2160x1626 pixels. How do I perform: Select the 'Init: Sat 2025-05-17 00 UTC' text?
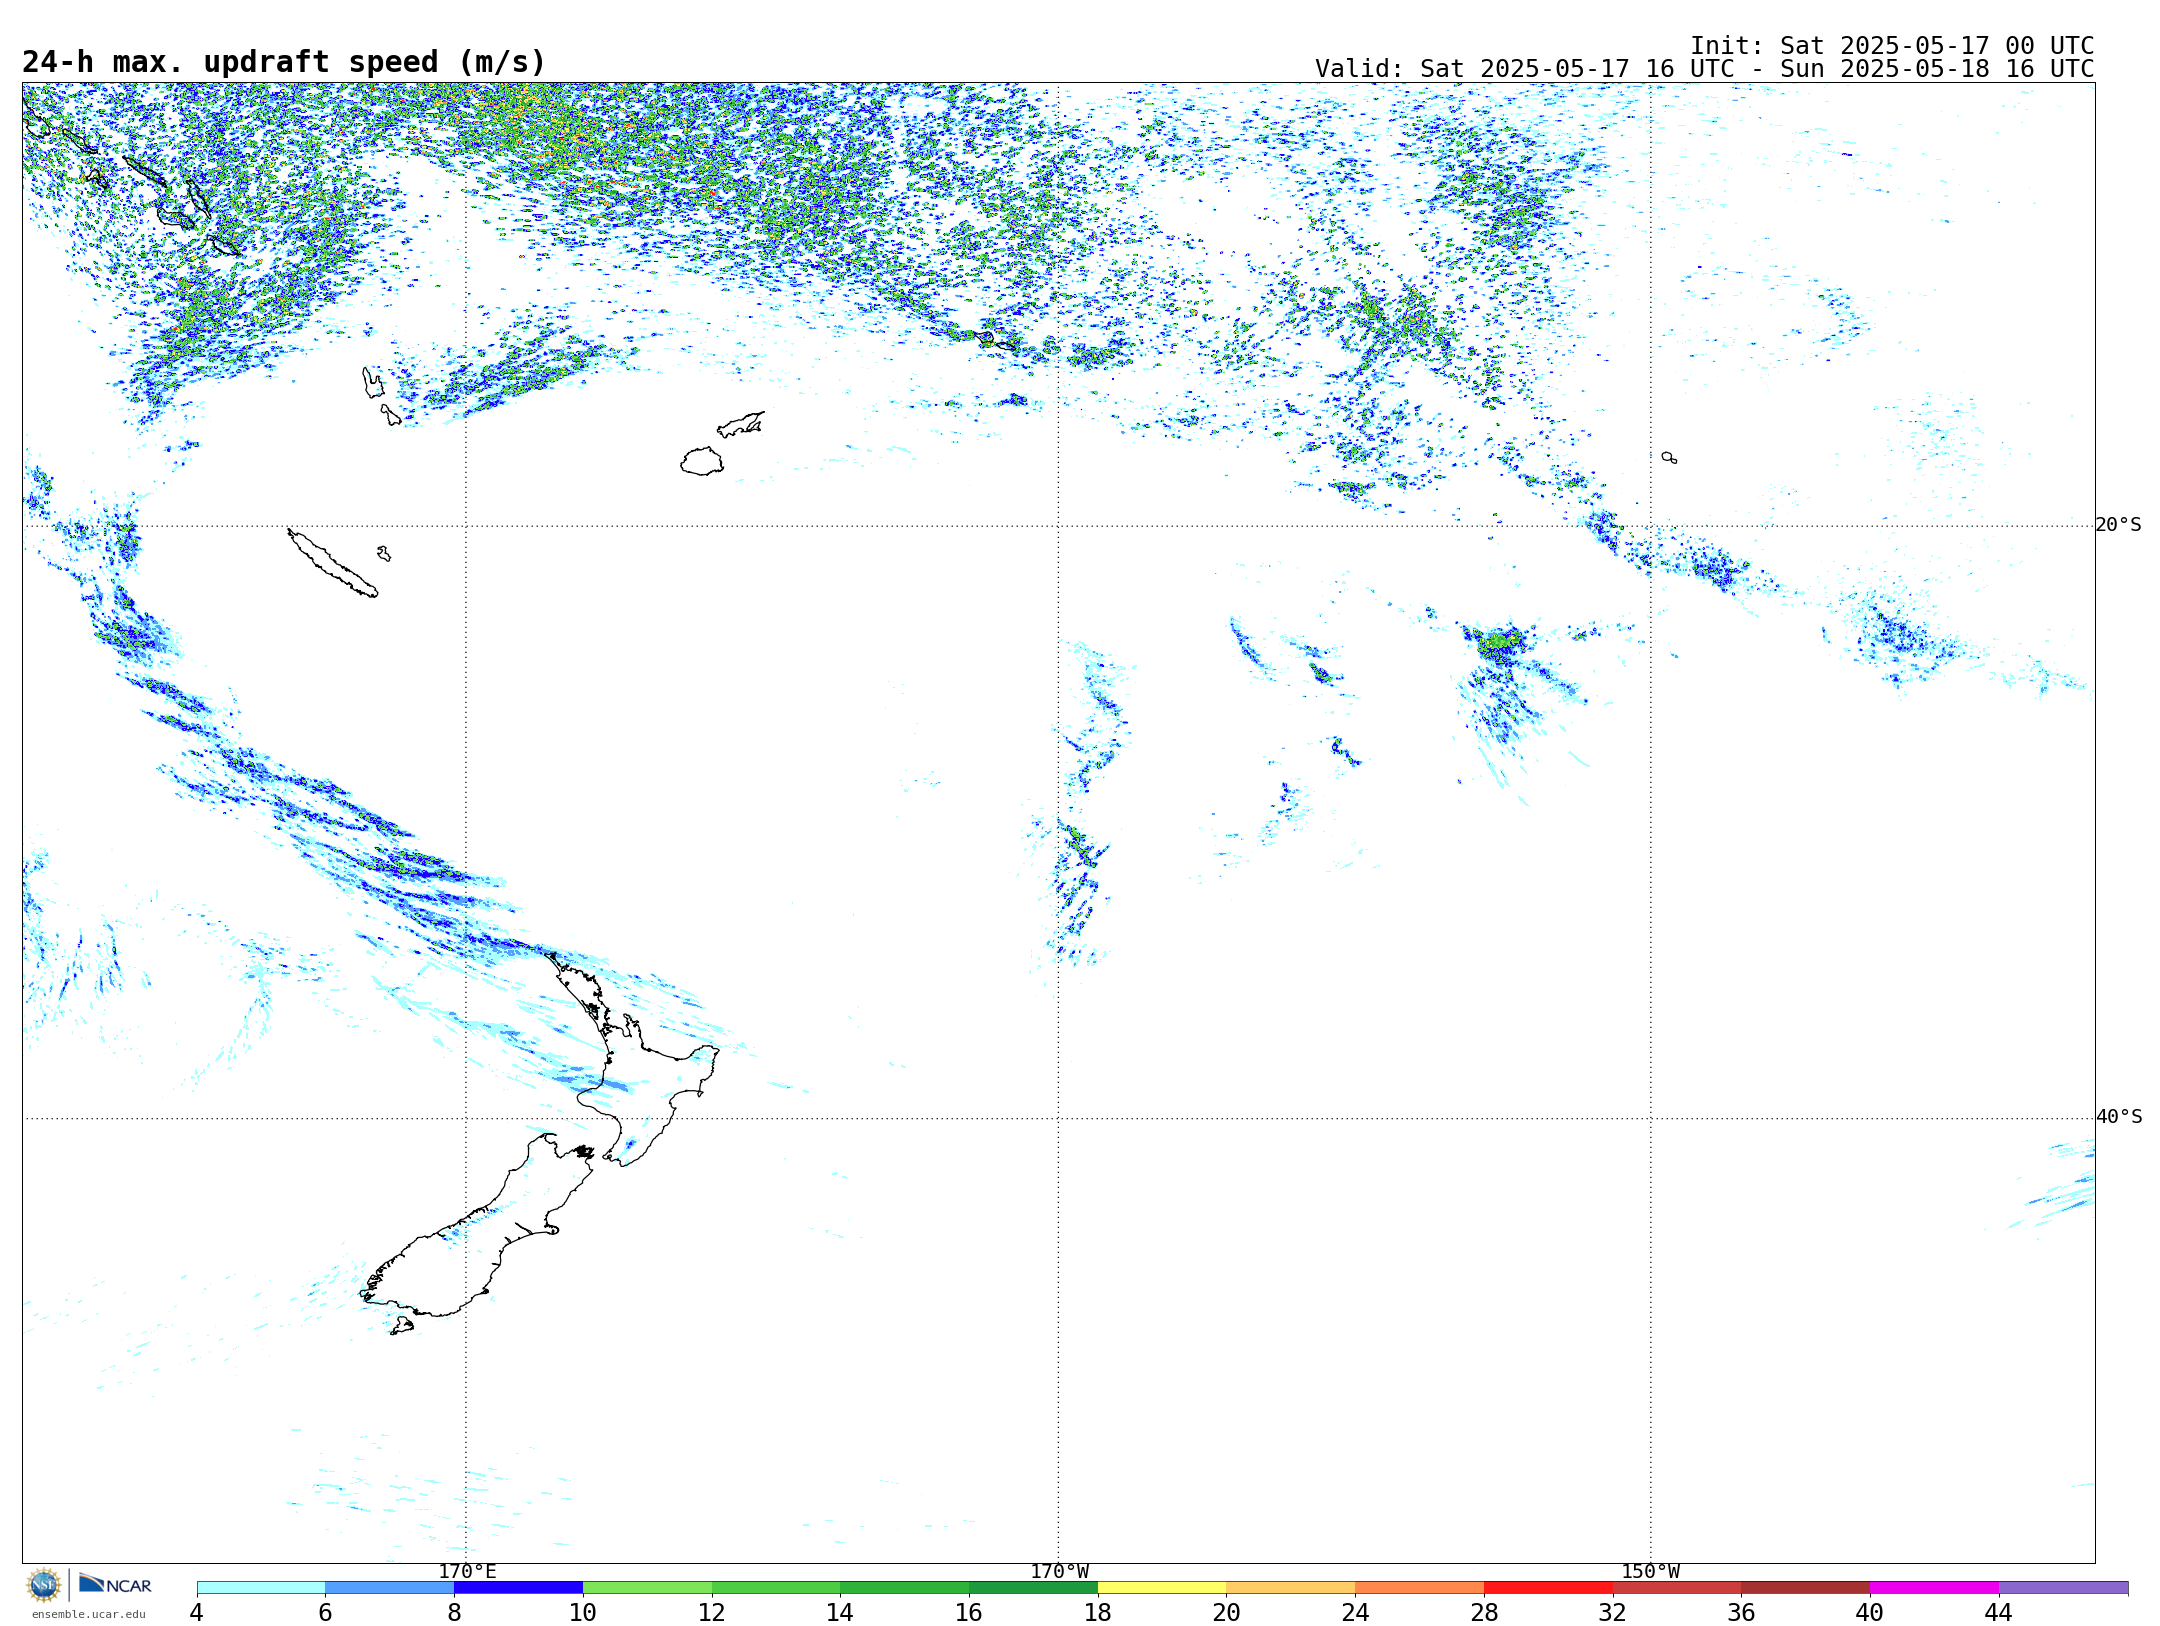tap(1892, 46)
